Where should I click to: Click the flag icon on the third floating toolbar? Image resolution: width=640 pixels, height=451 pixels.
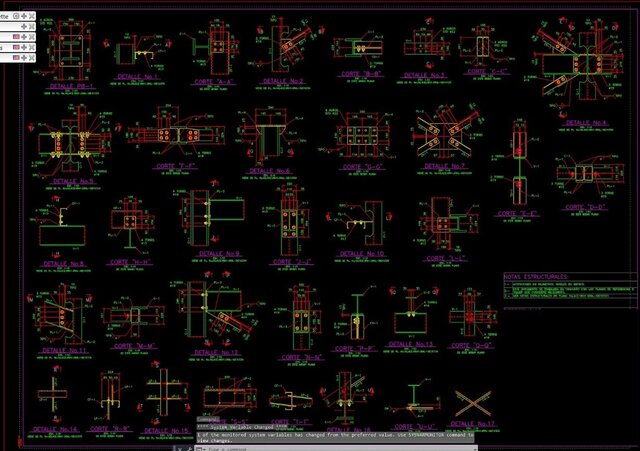(x=16, y=37)
